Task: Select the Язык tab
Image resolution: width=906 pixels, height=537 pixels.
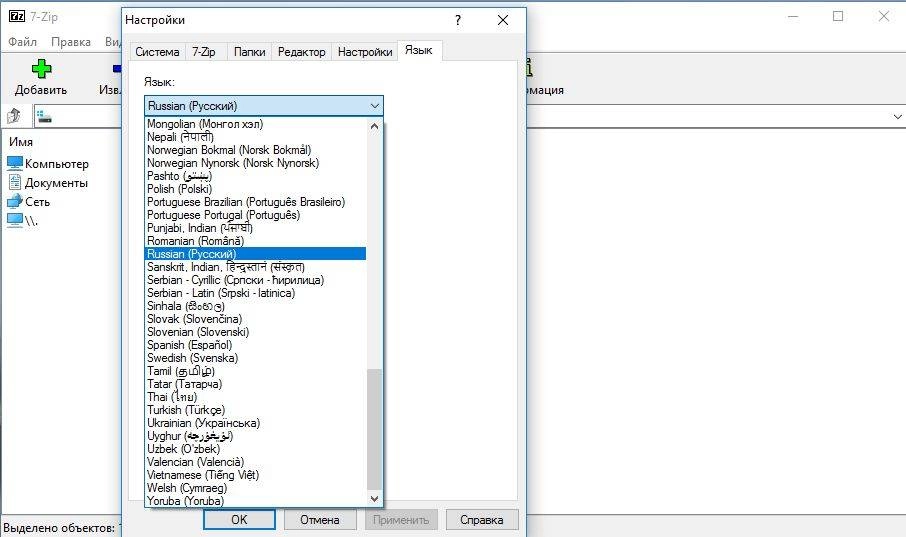Action: (419, 50)
